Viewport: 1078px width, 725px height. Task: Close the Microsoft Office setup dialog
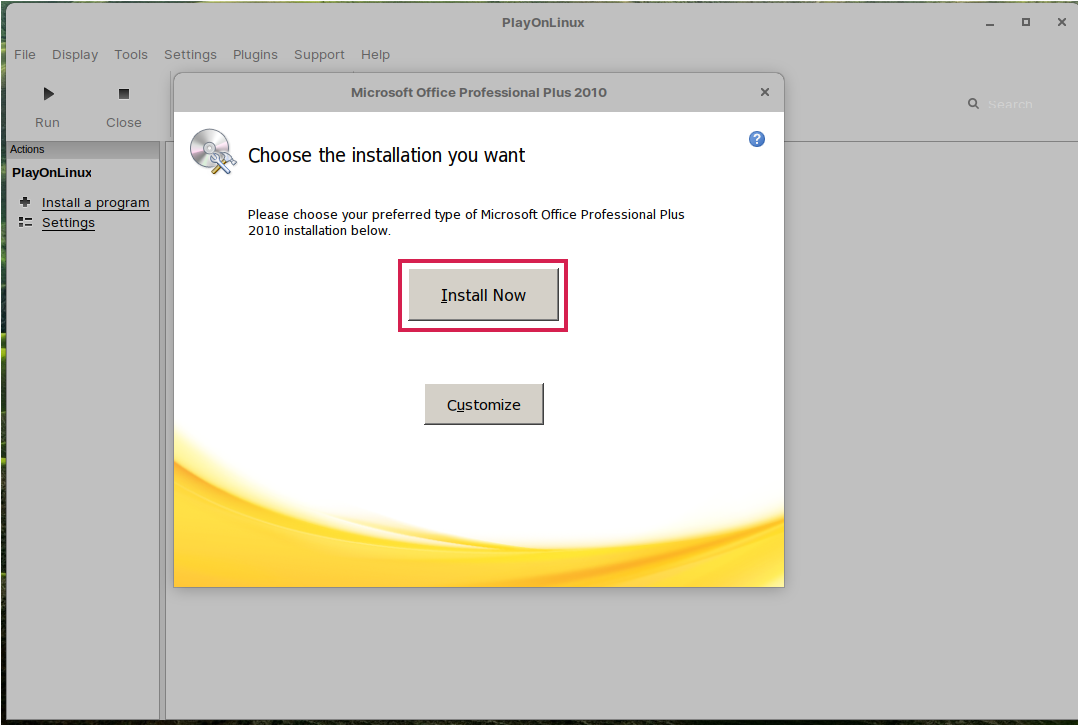pyautogui.click(x=764, y=92)
